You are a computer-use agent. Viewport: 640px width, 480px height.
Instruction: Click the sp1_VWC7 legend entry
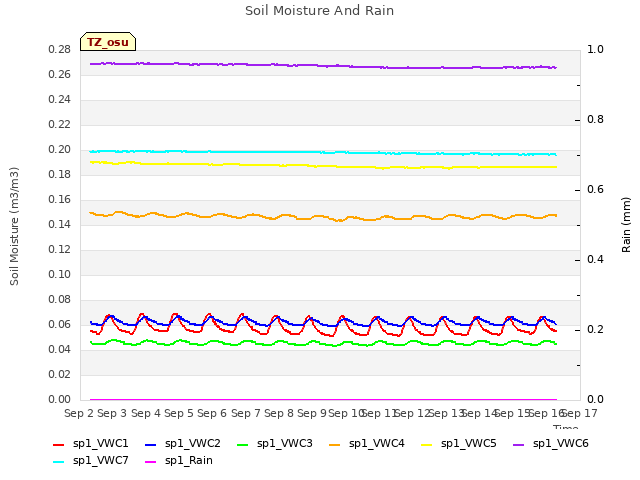click(91, 460)
